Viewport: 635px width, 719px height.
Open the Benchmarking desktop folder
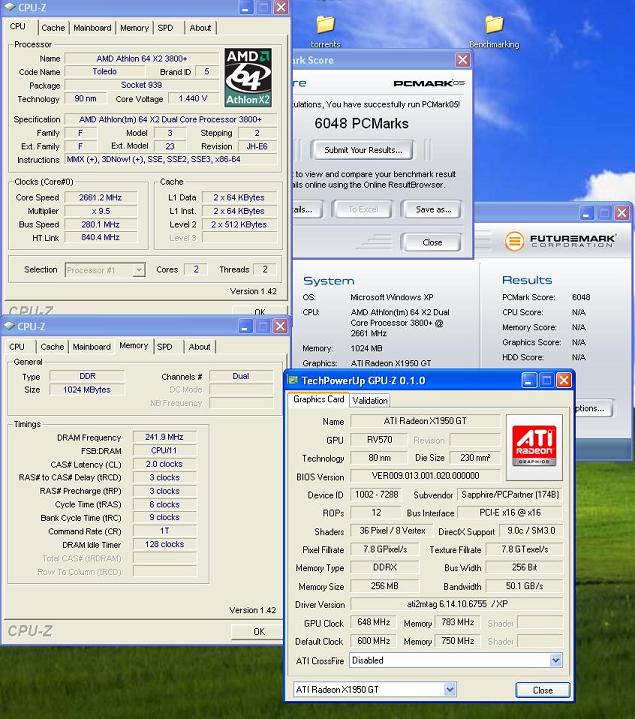coord(494,31)
